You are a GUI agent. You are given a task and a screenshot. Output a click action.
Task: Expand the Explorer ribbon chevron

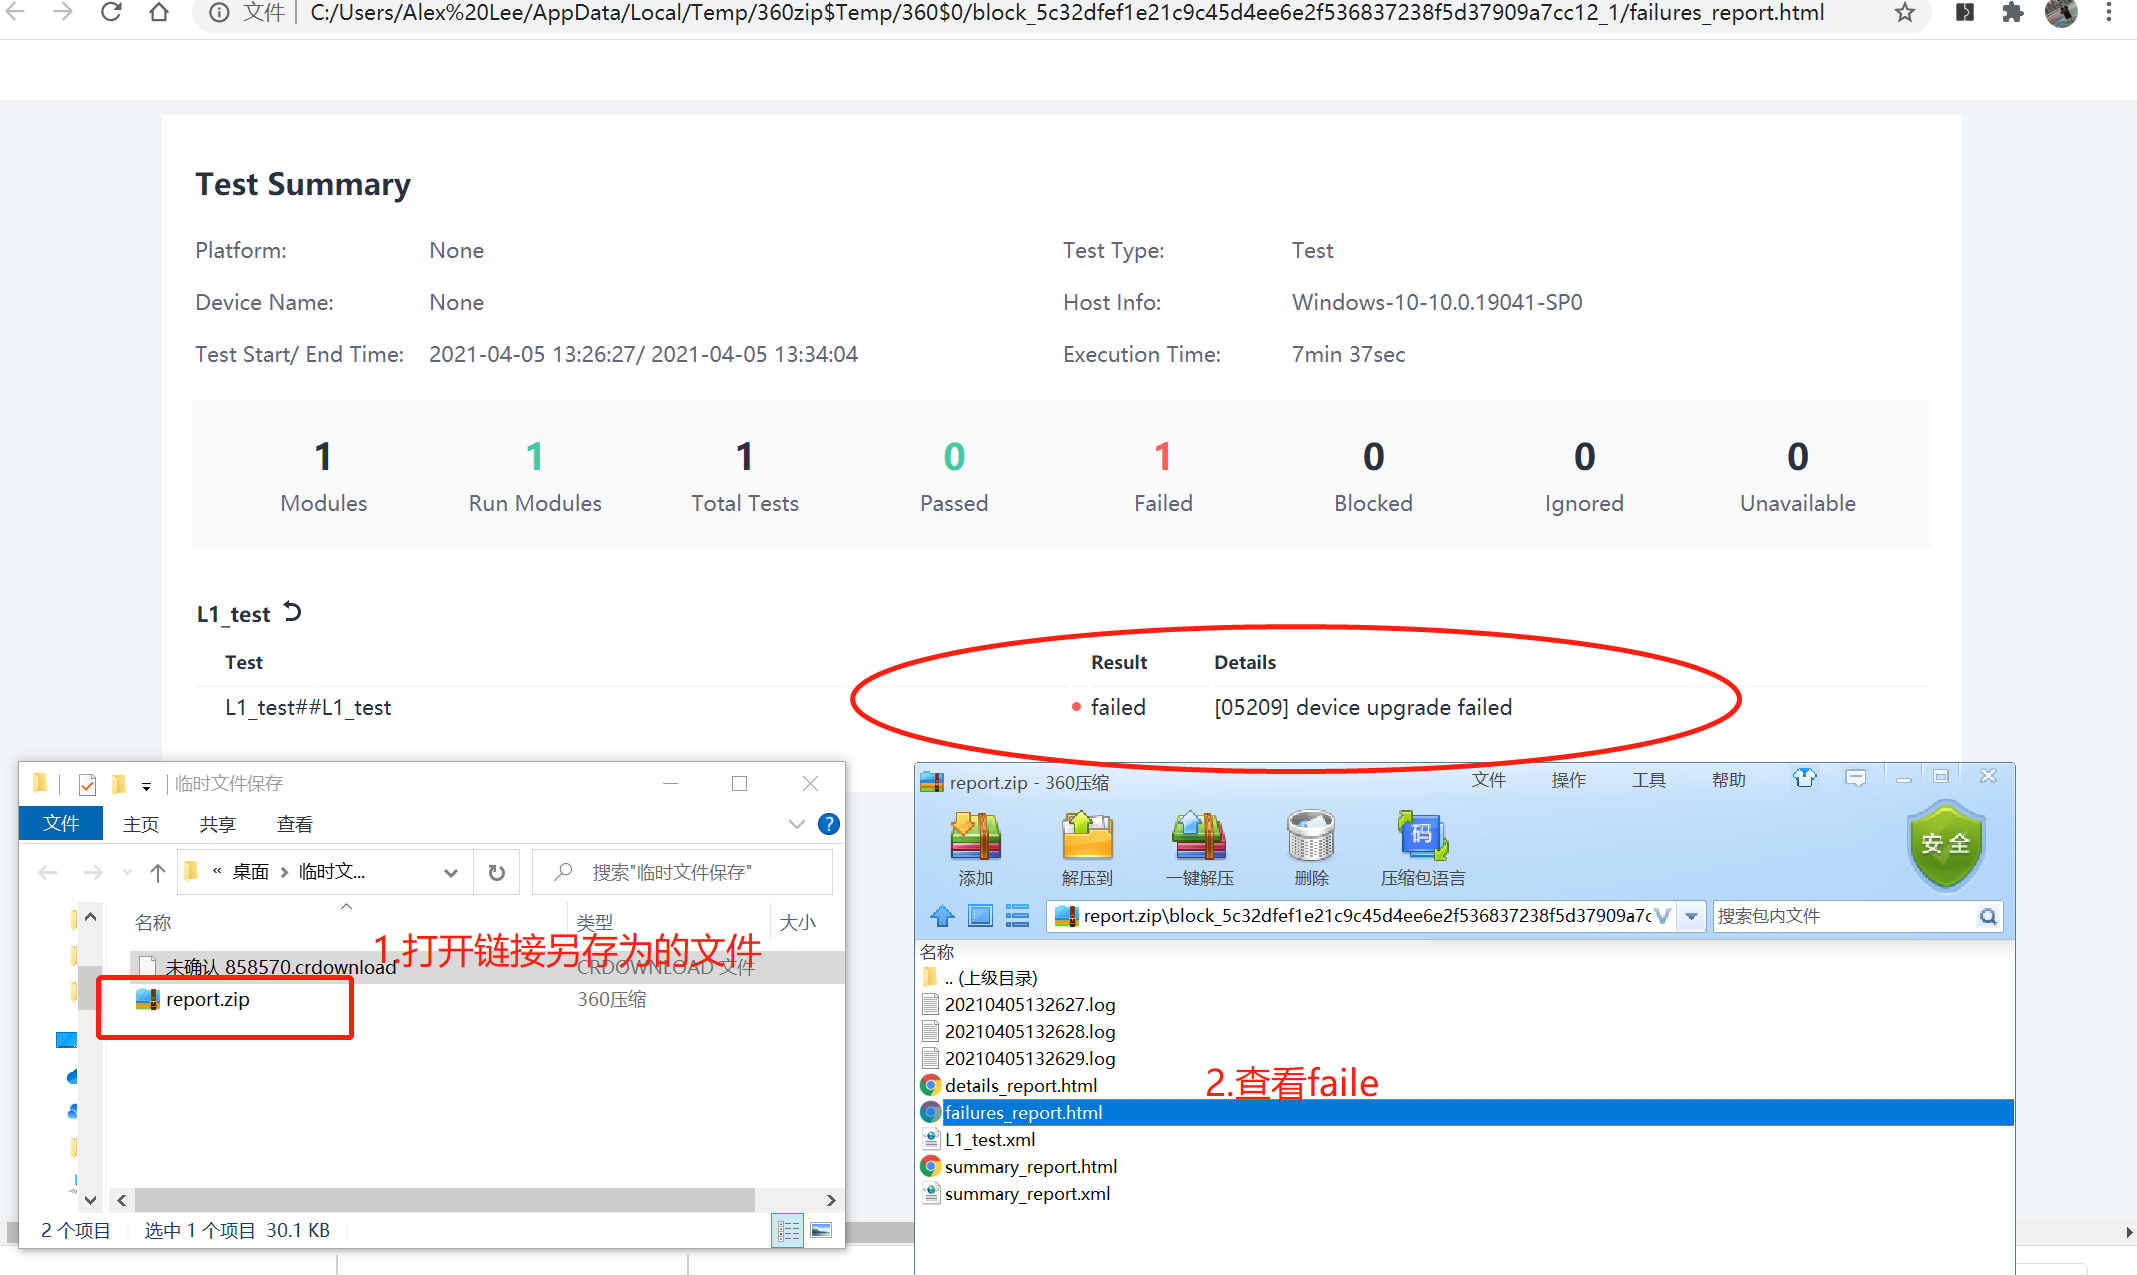point(796,824)
